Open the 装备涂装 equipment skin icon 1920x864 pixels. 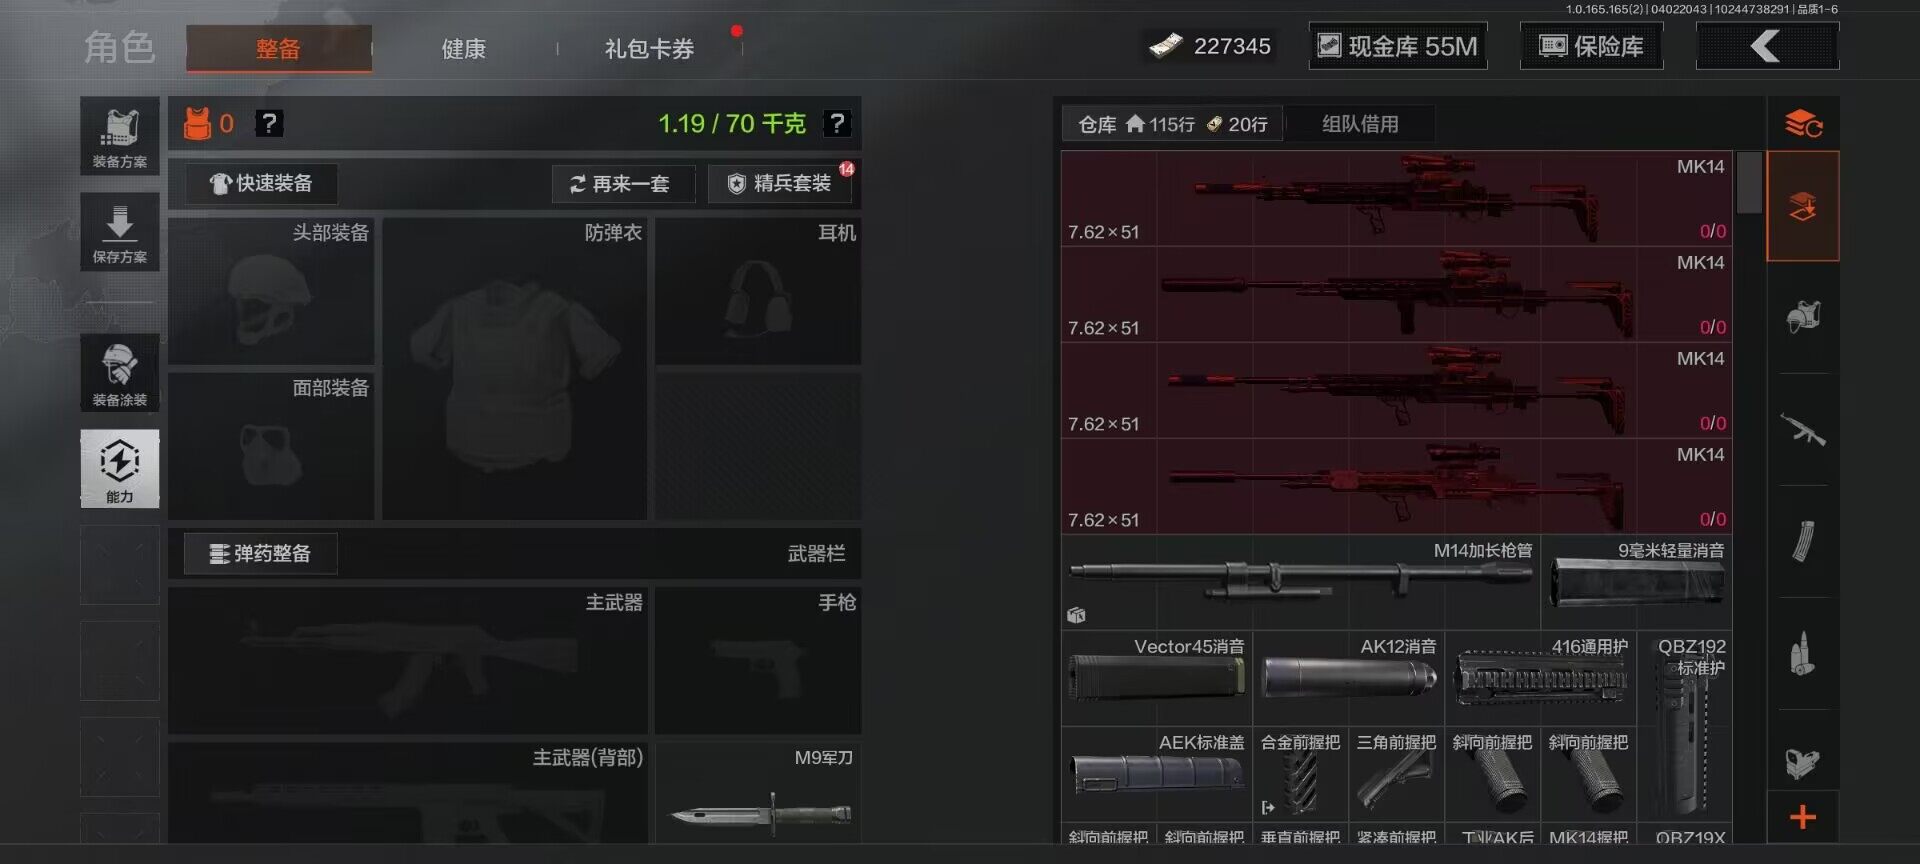(120, 373)
